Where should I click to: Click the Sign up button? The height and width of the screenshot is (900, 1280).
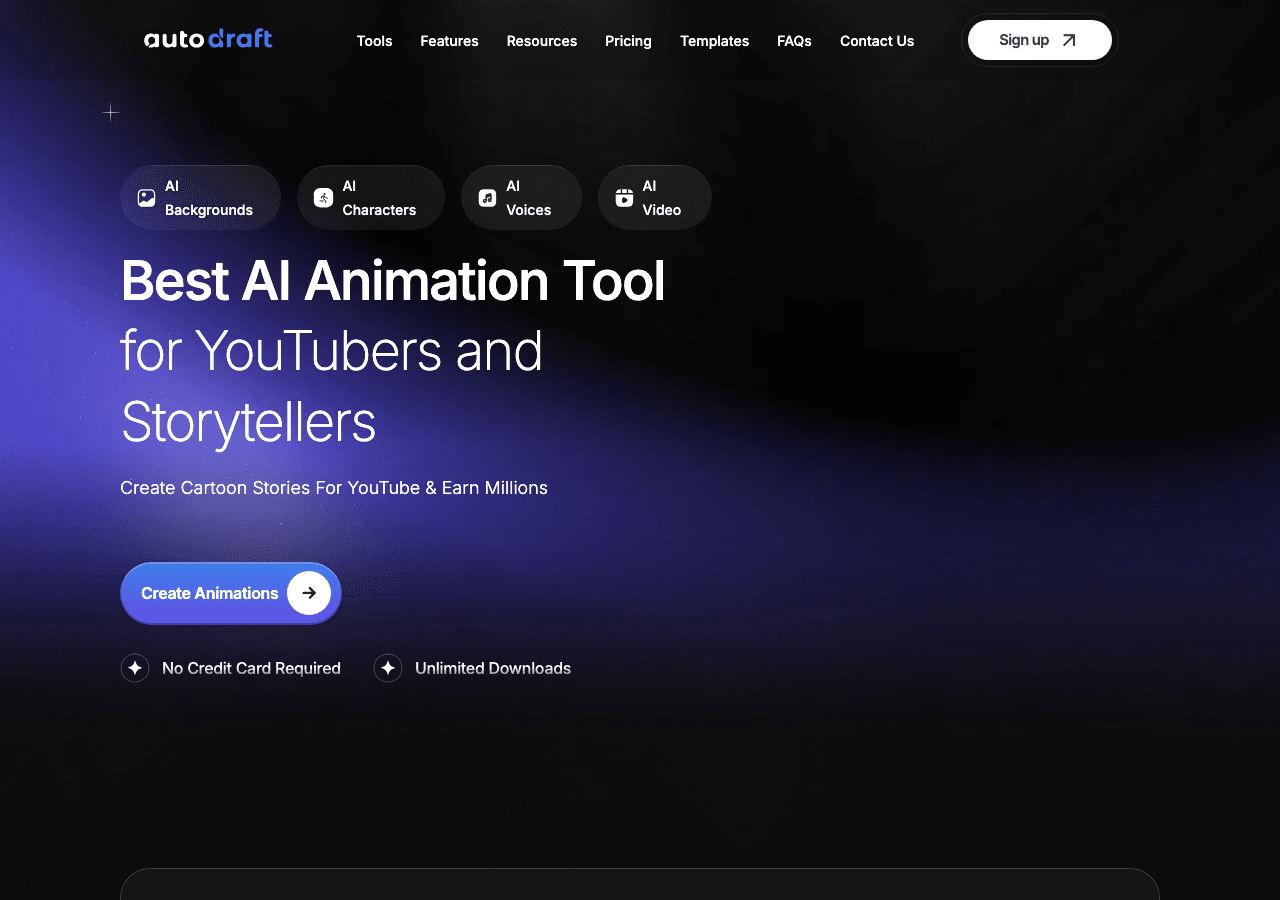tap(1040, 40)
